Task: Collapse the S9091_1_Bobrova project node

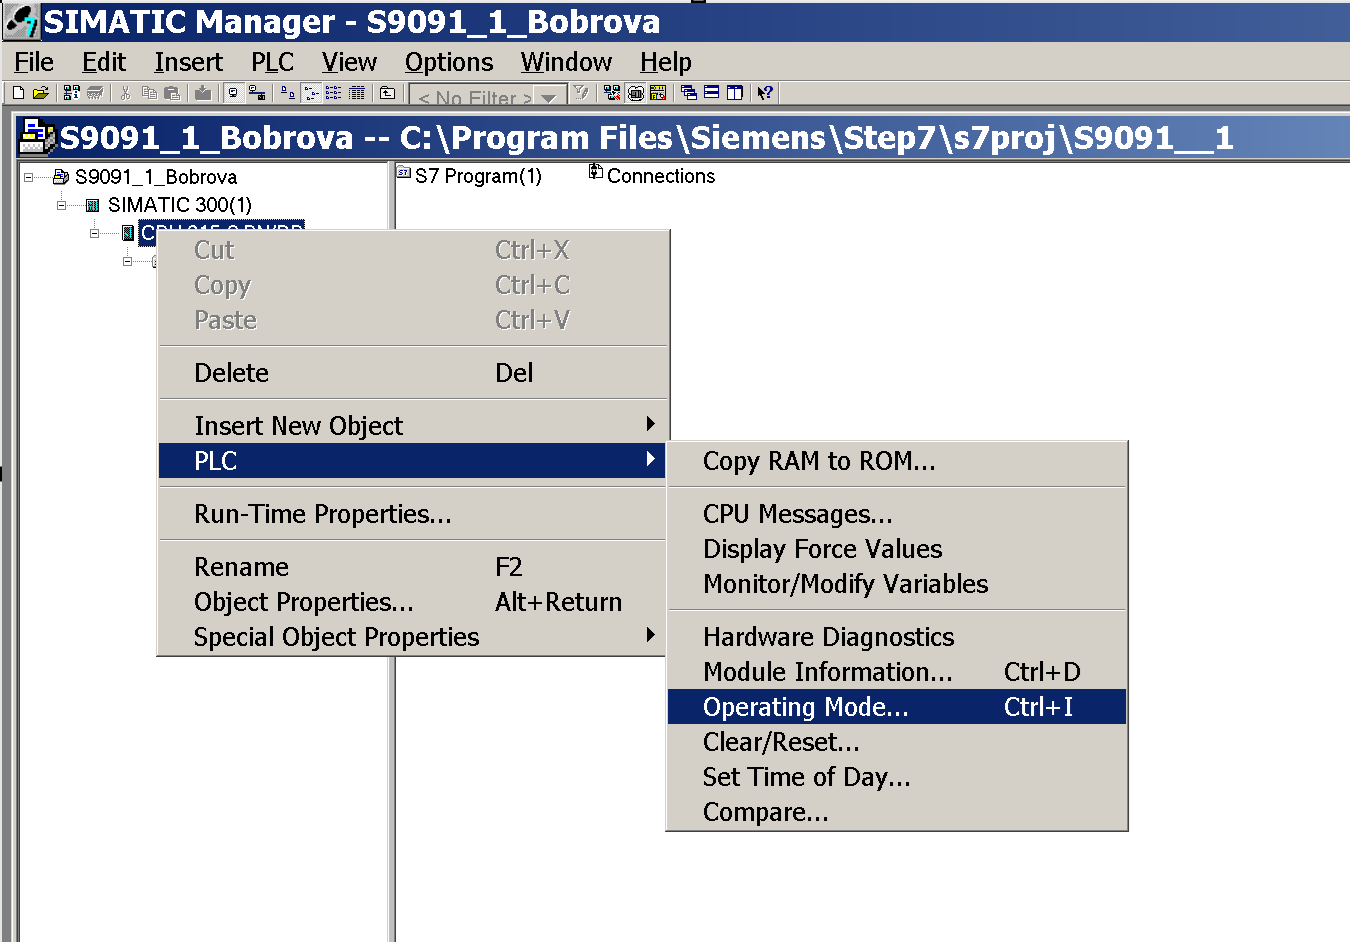Action: click(29, 177)
